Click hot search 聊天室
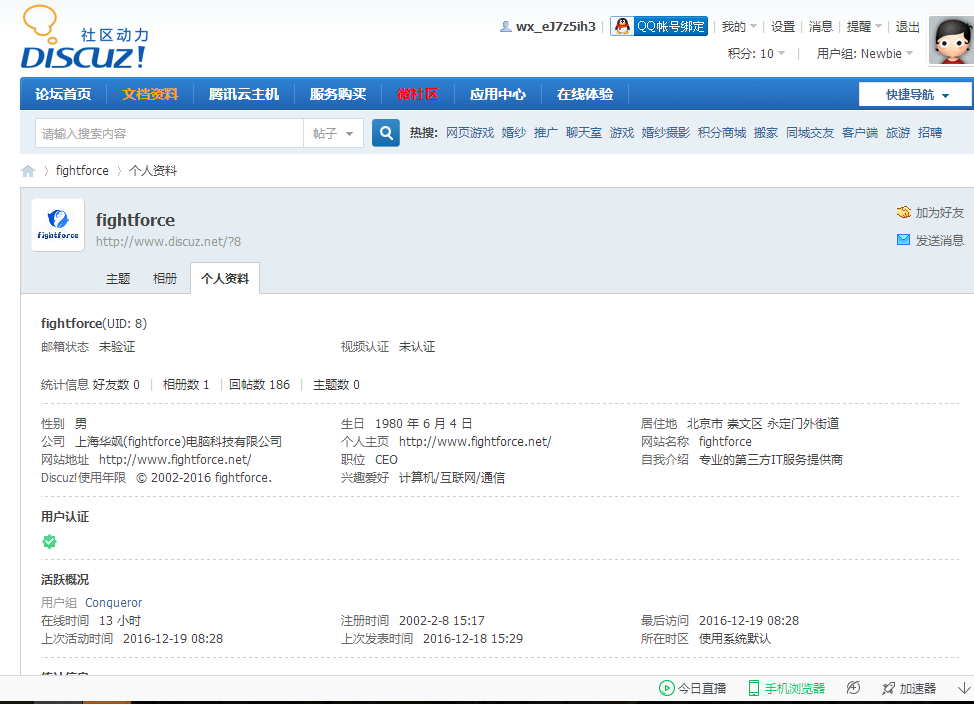The height and width of the screenshot is (704, 974). [583, 132]
